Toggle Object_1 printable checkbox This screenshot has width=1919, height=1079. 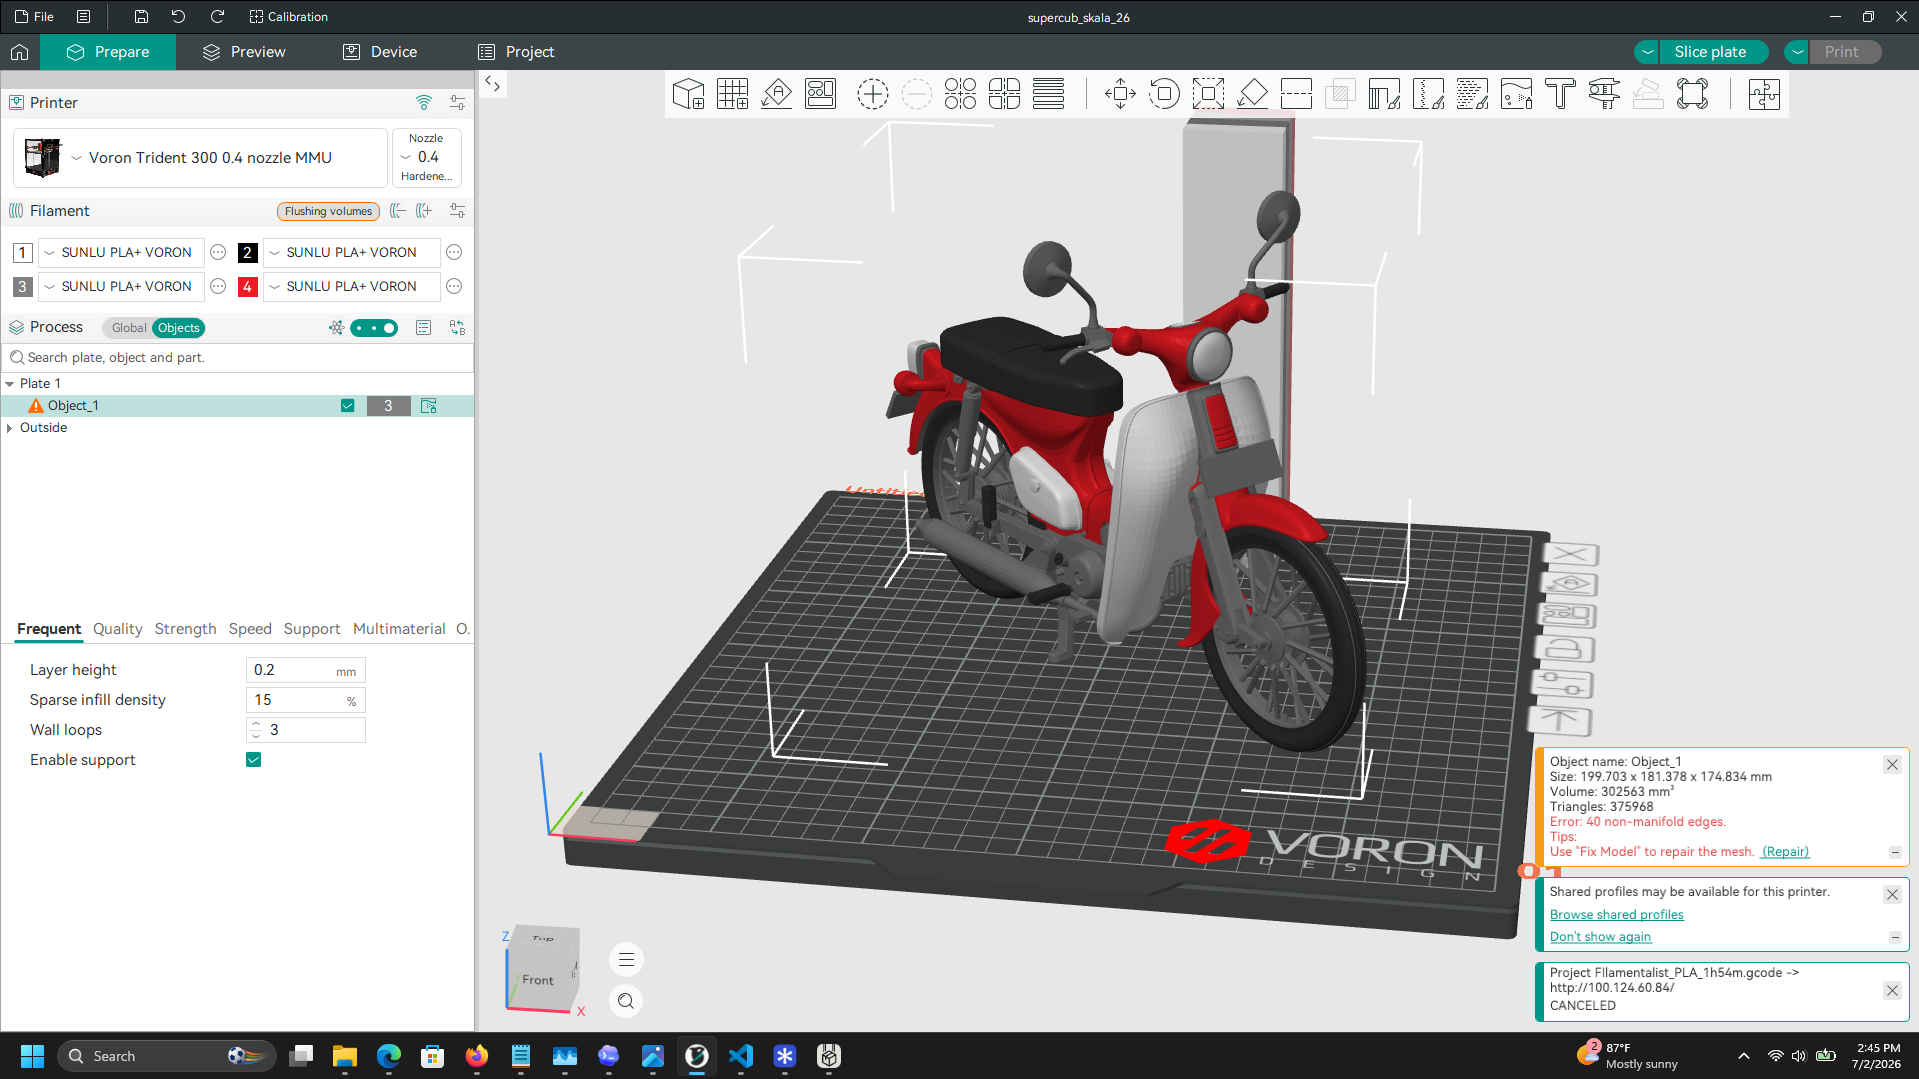coord(348,406)
